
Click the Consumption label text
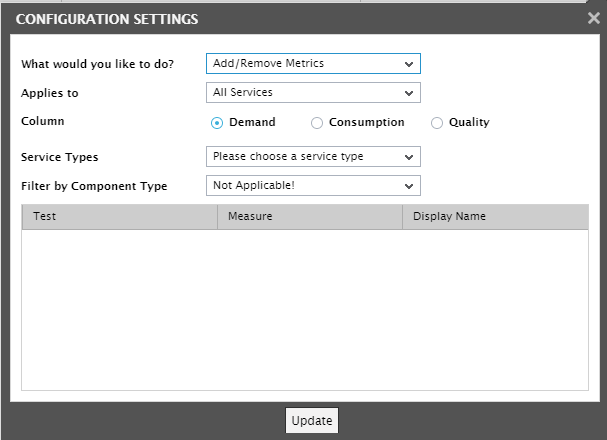point(367,122)
